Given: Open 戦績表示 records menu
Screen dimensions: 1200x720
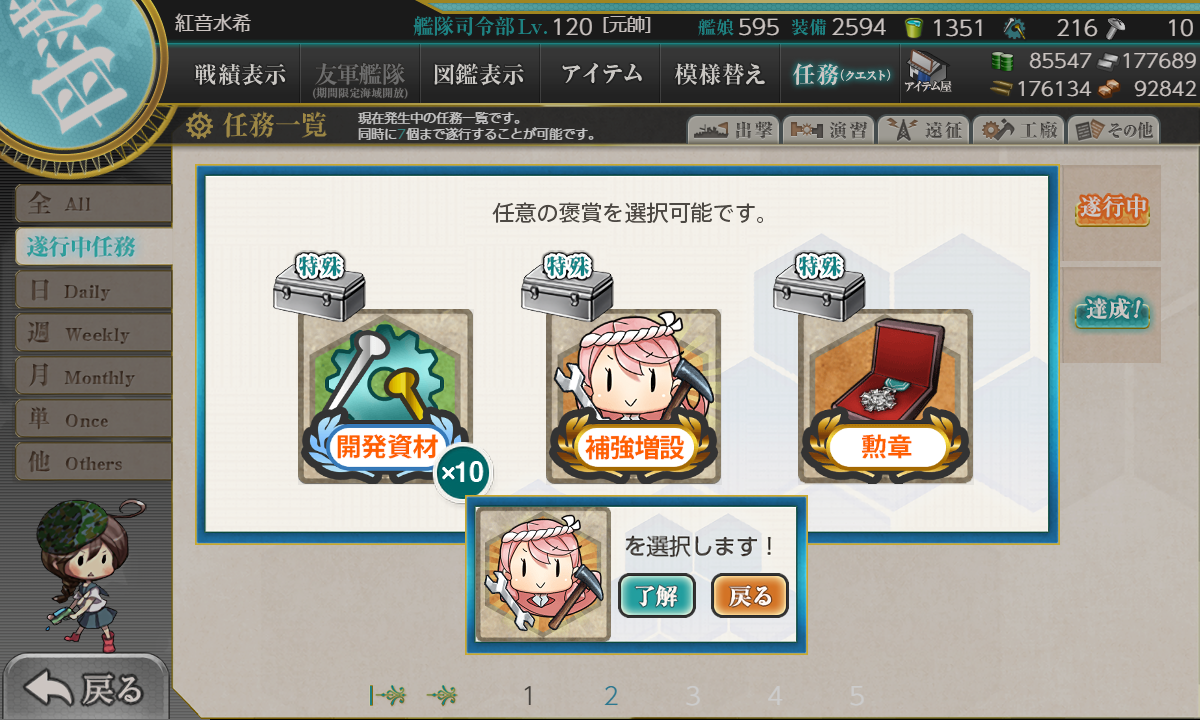Looking at the screenshot, I should pos(240,74).
